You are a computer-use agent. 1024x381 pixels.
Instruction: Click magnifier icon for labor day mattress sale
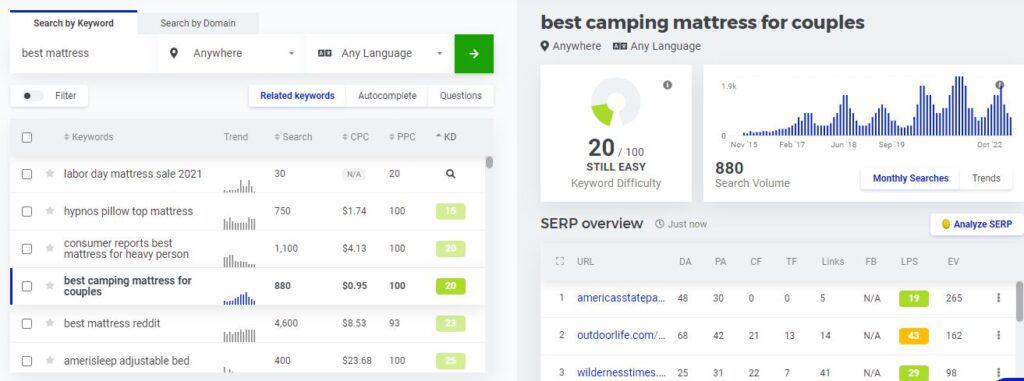tap(450, 174)
